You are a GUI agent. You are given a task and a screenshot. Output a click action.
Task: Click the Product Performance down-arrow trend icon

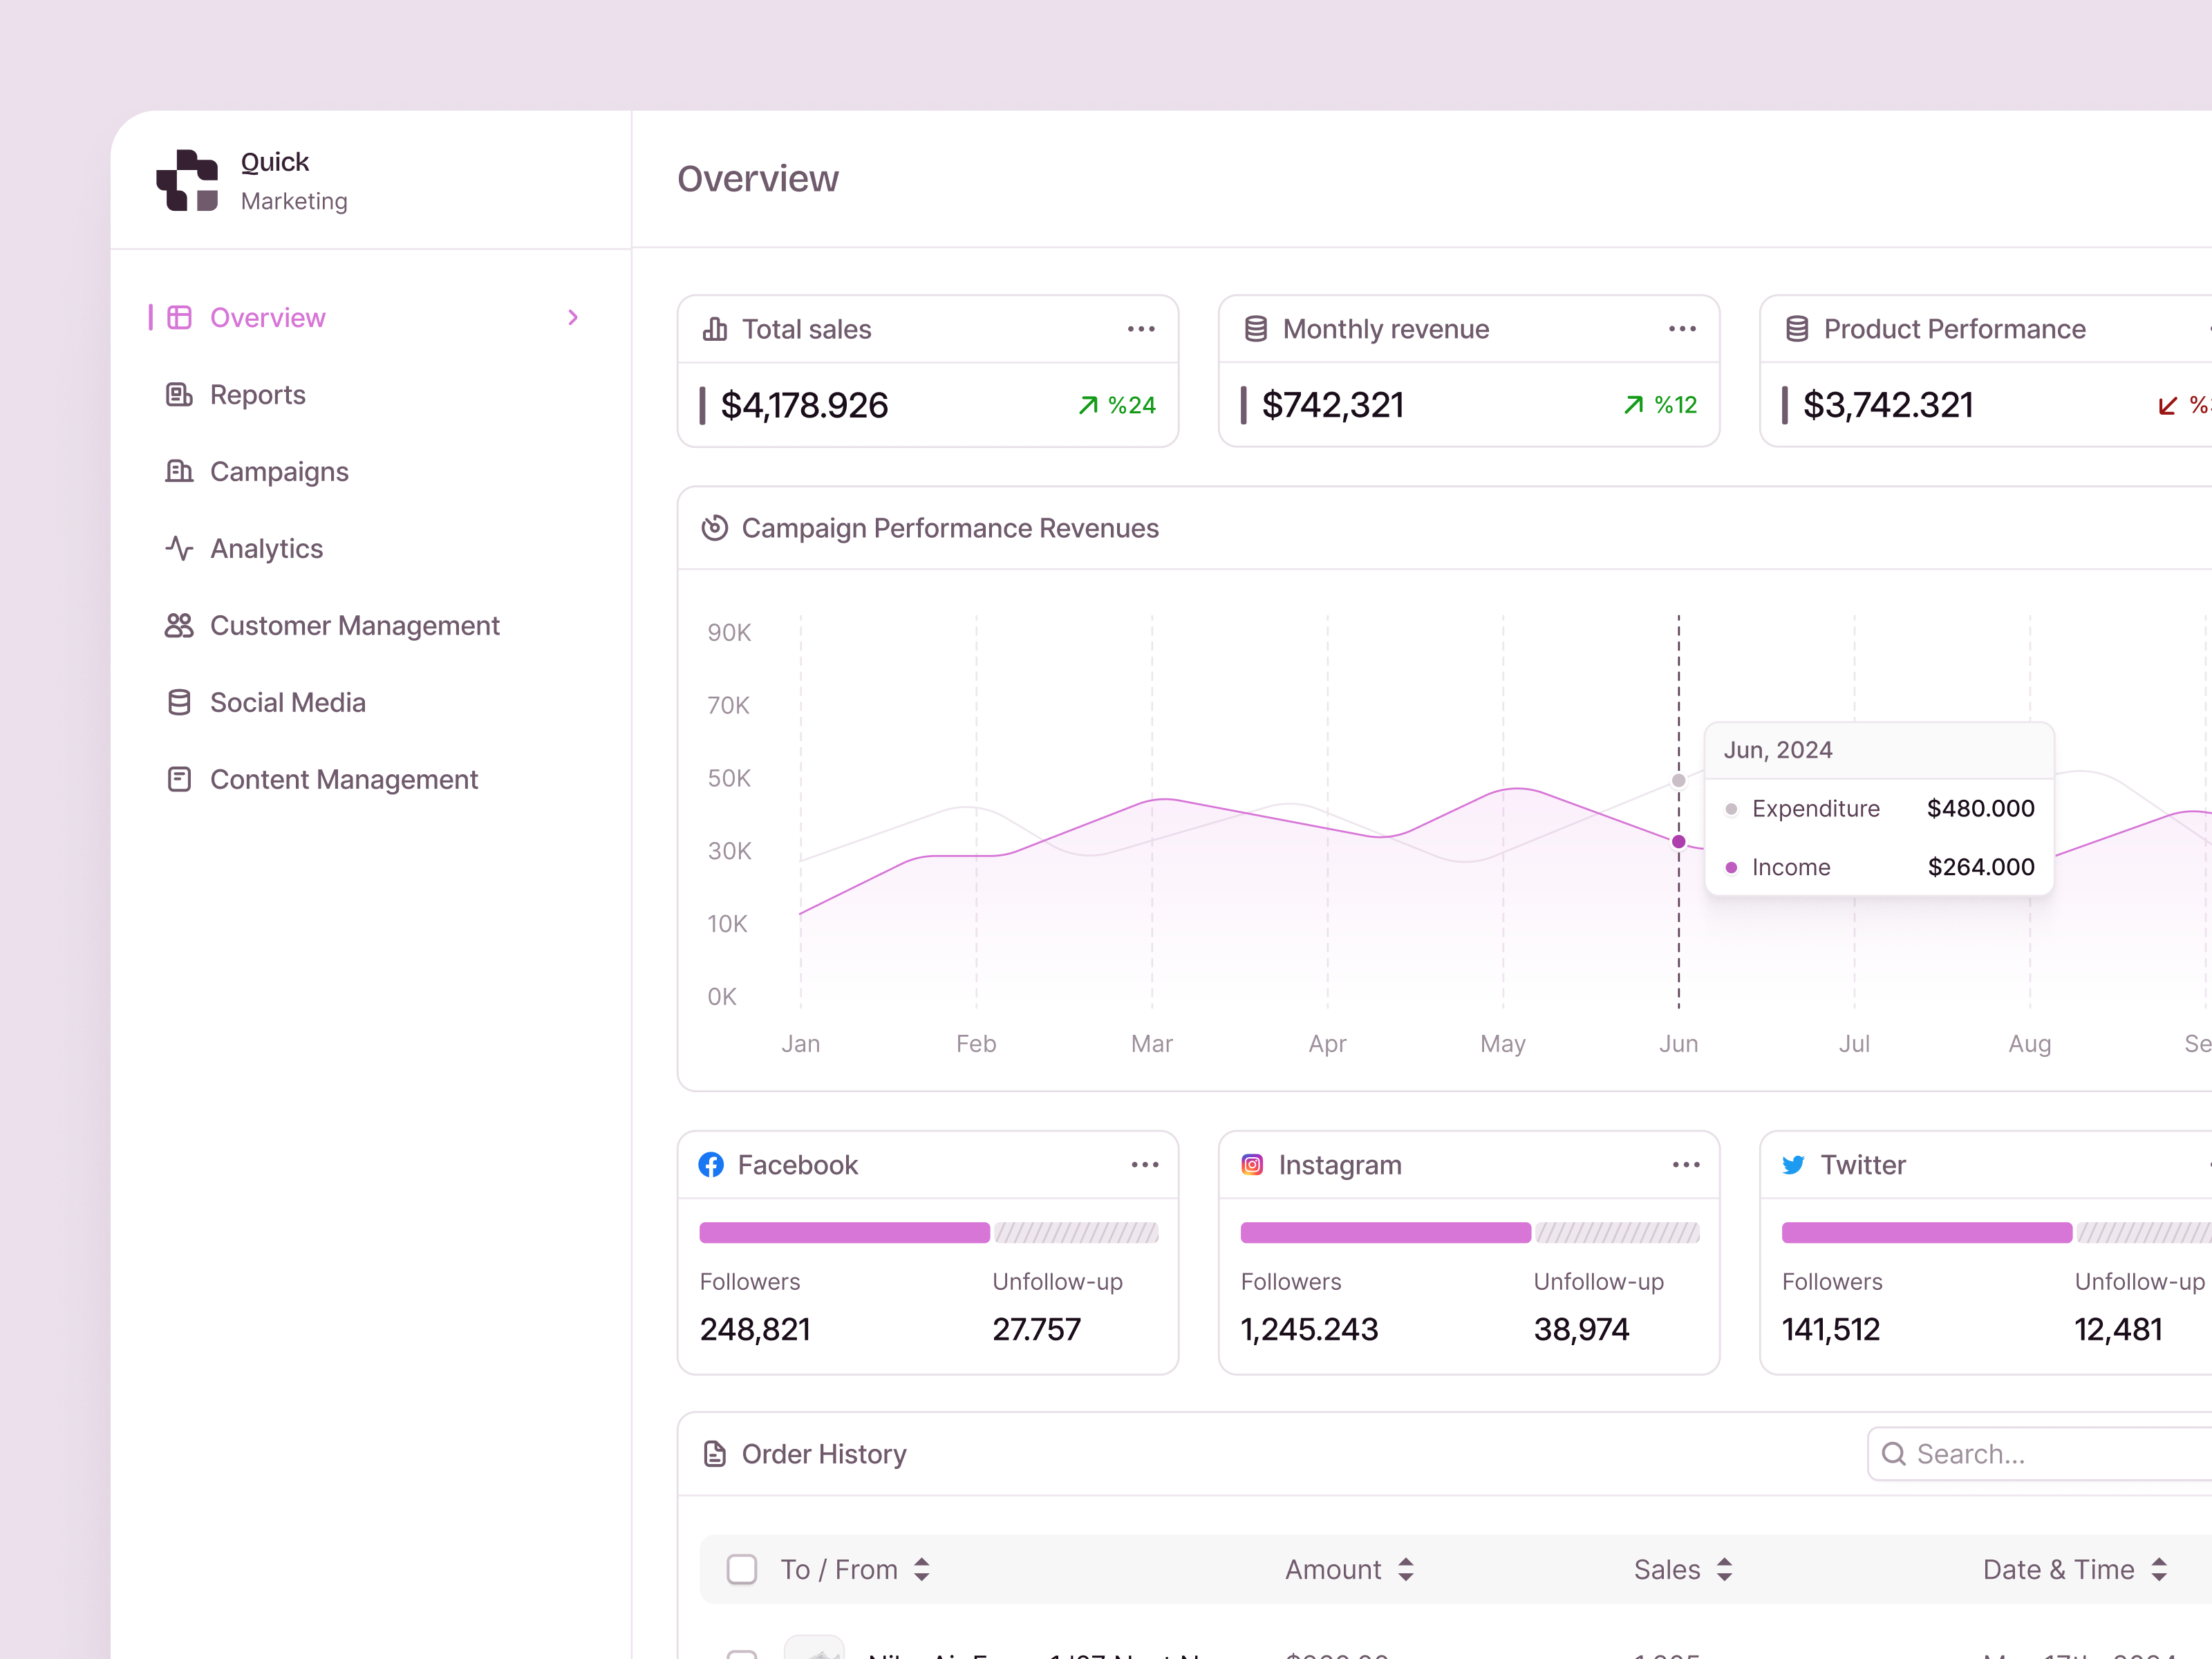coord(2167,405)
